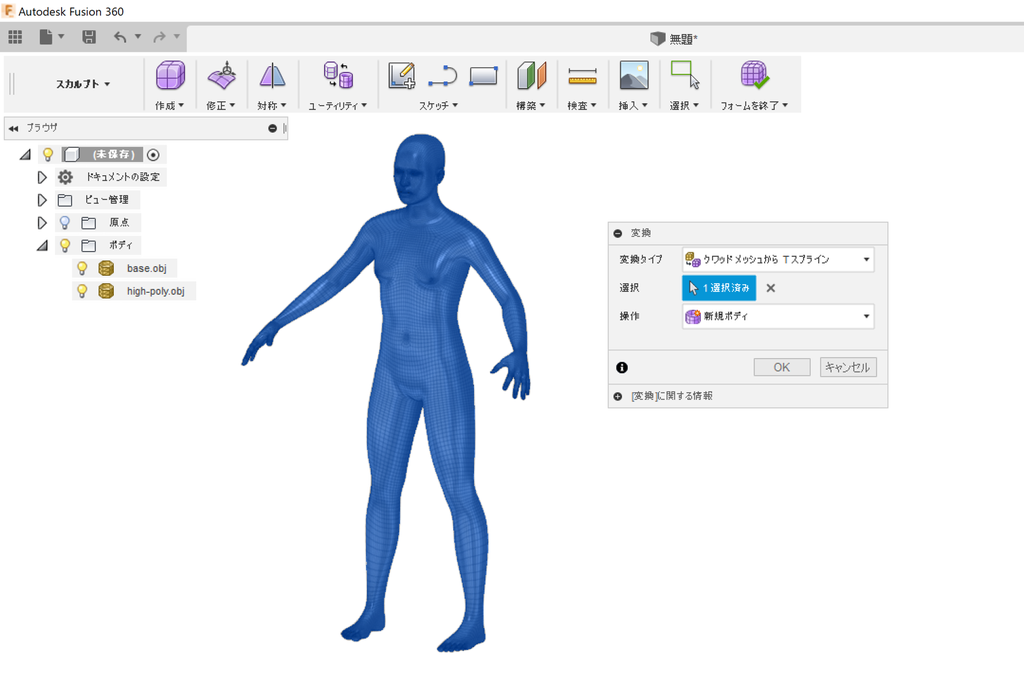Expand the ドキュメントの設定 tree node
This screenshot has height=685, width=1024.
pos(42,177)
